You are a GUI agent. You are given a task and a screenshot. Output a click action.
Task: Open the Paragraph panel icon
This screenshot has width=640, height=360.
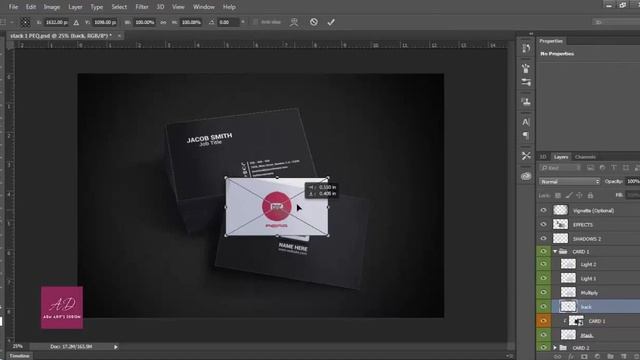tap(526, 136)
